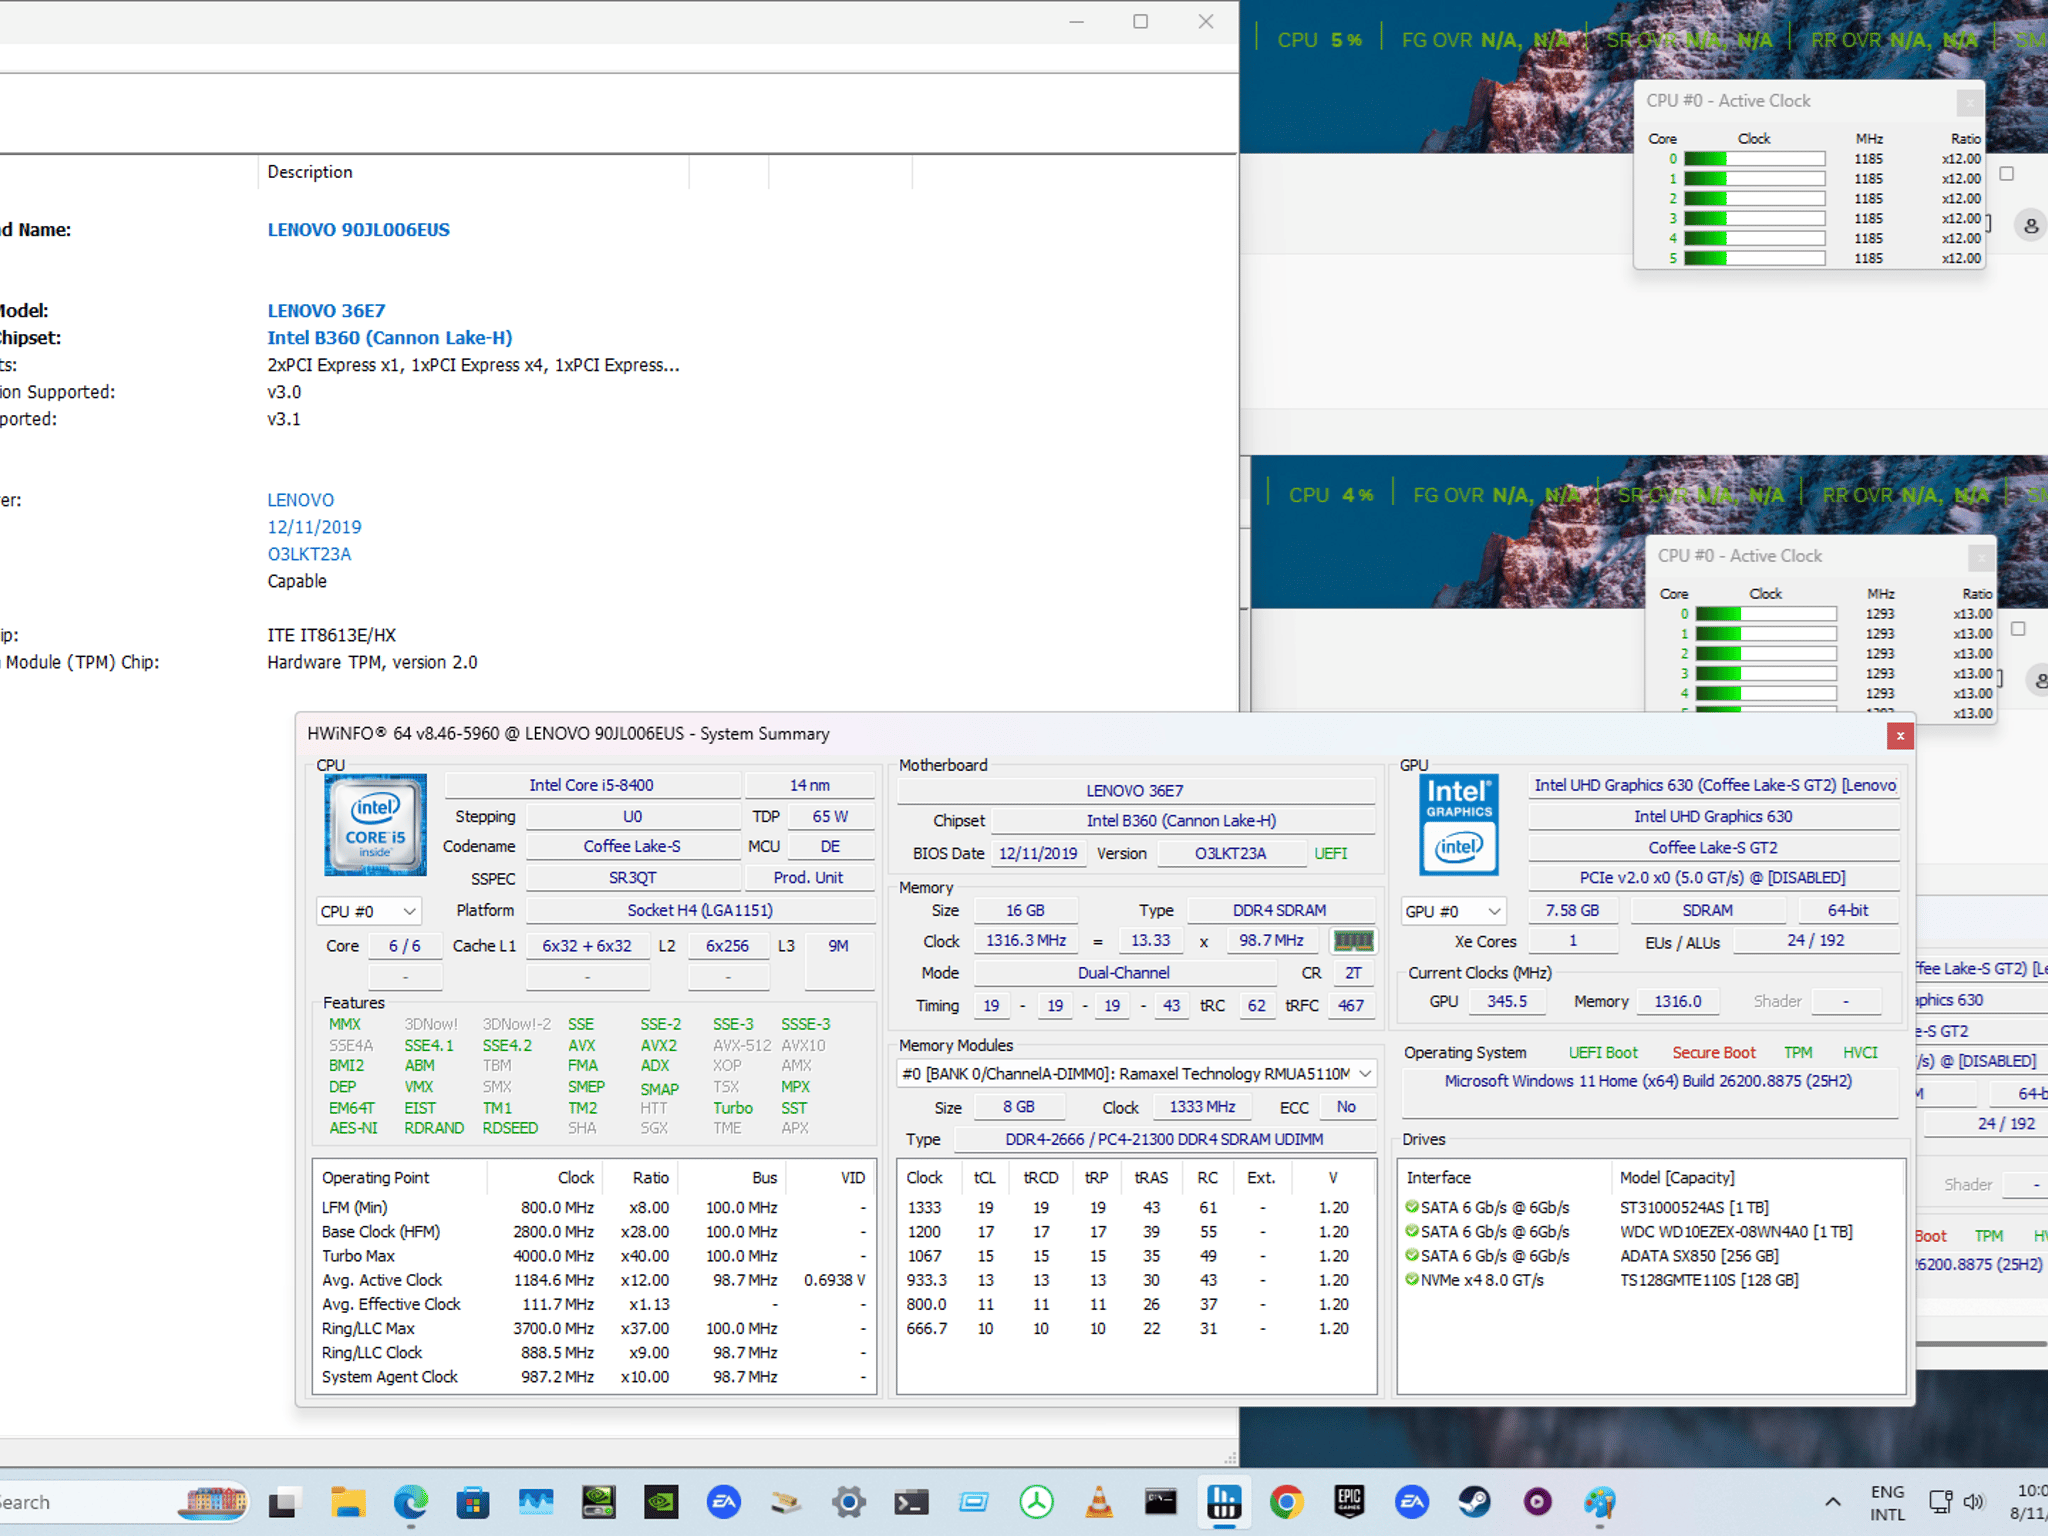The height and width of the screenshot is (1536, 2048).
Task: Click the LENOVO 90JL006EUS brand name value
Action: pos(358,230)
